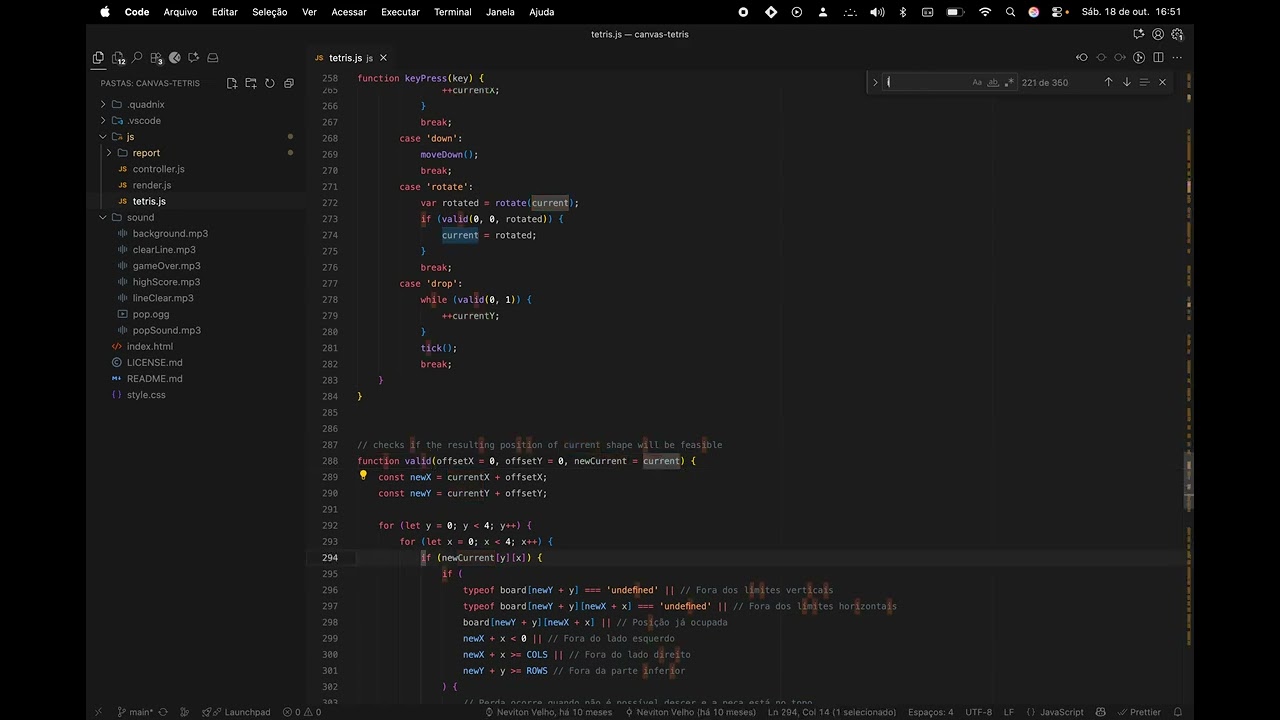The width and height of the screenshot is (1280, 720).
Task: Open the editor more actions ellipsis
Action: 1177,58
